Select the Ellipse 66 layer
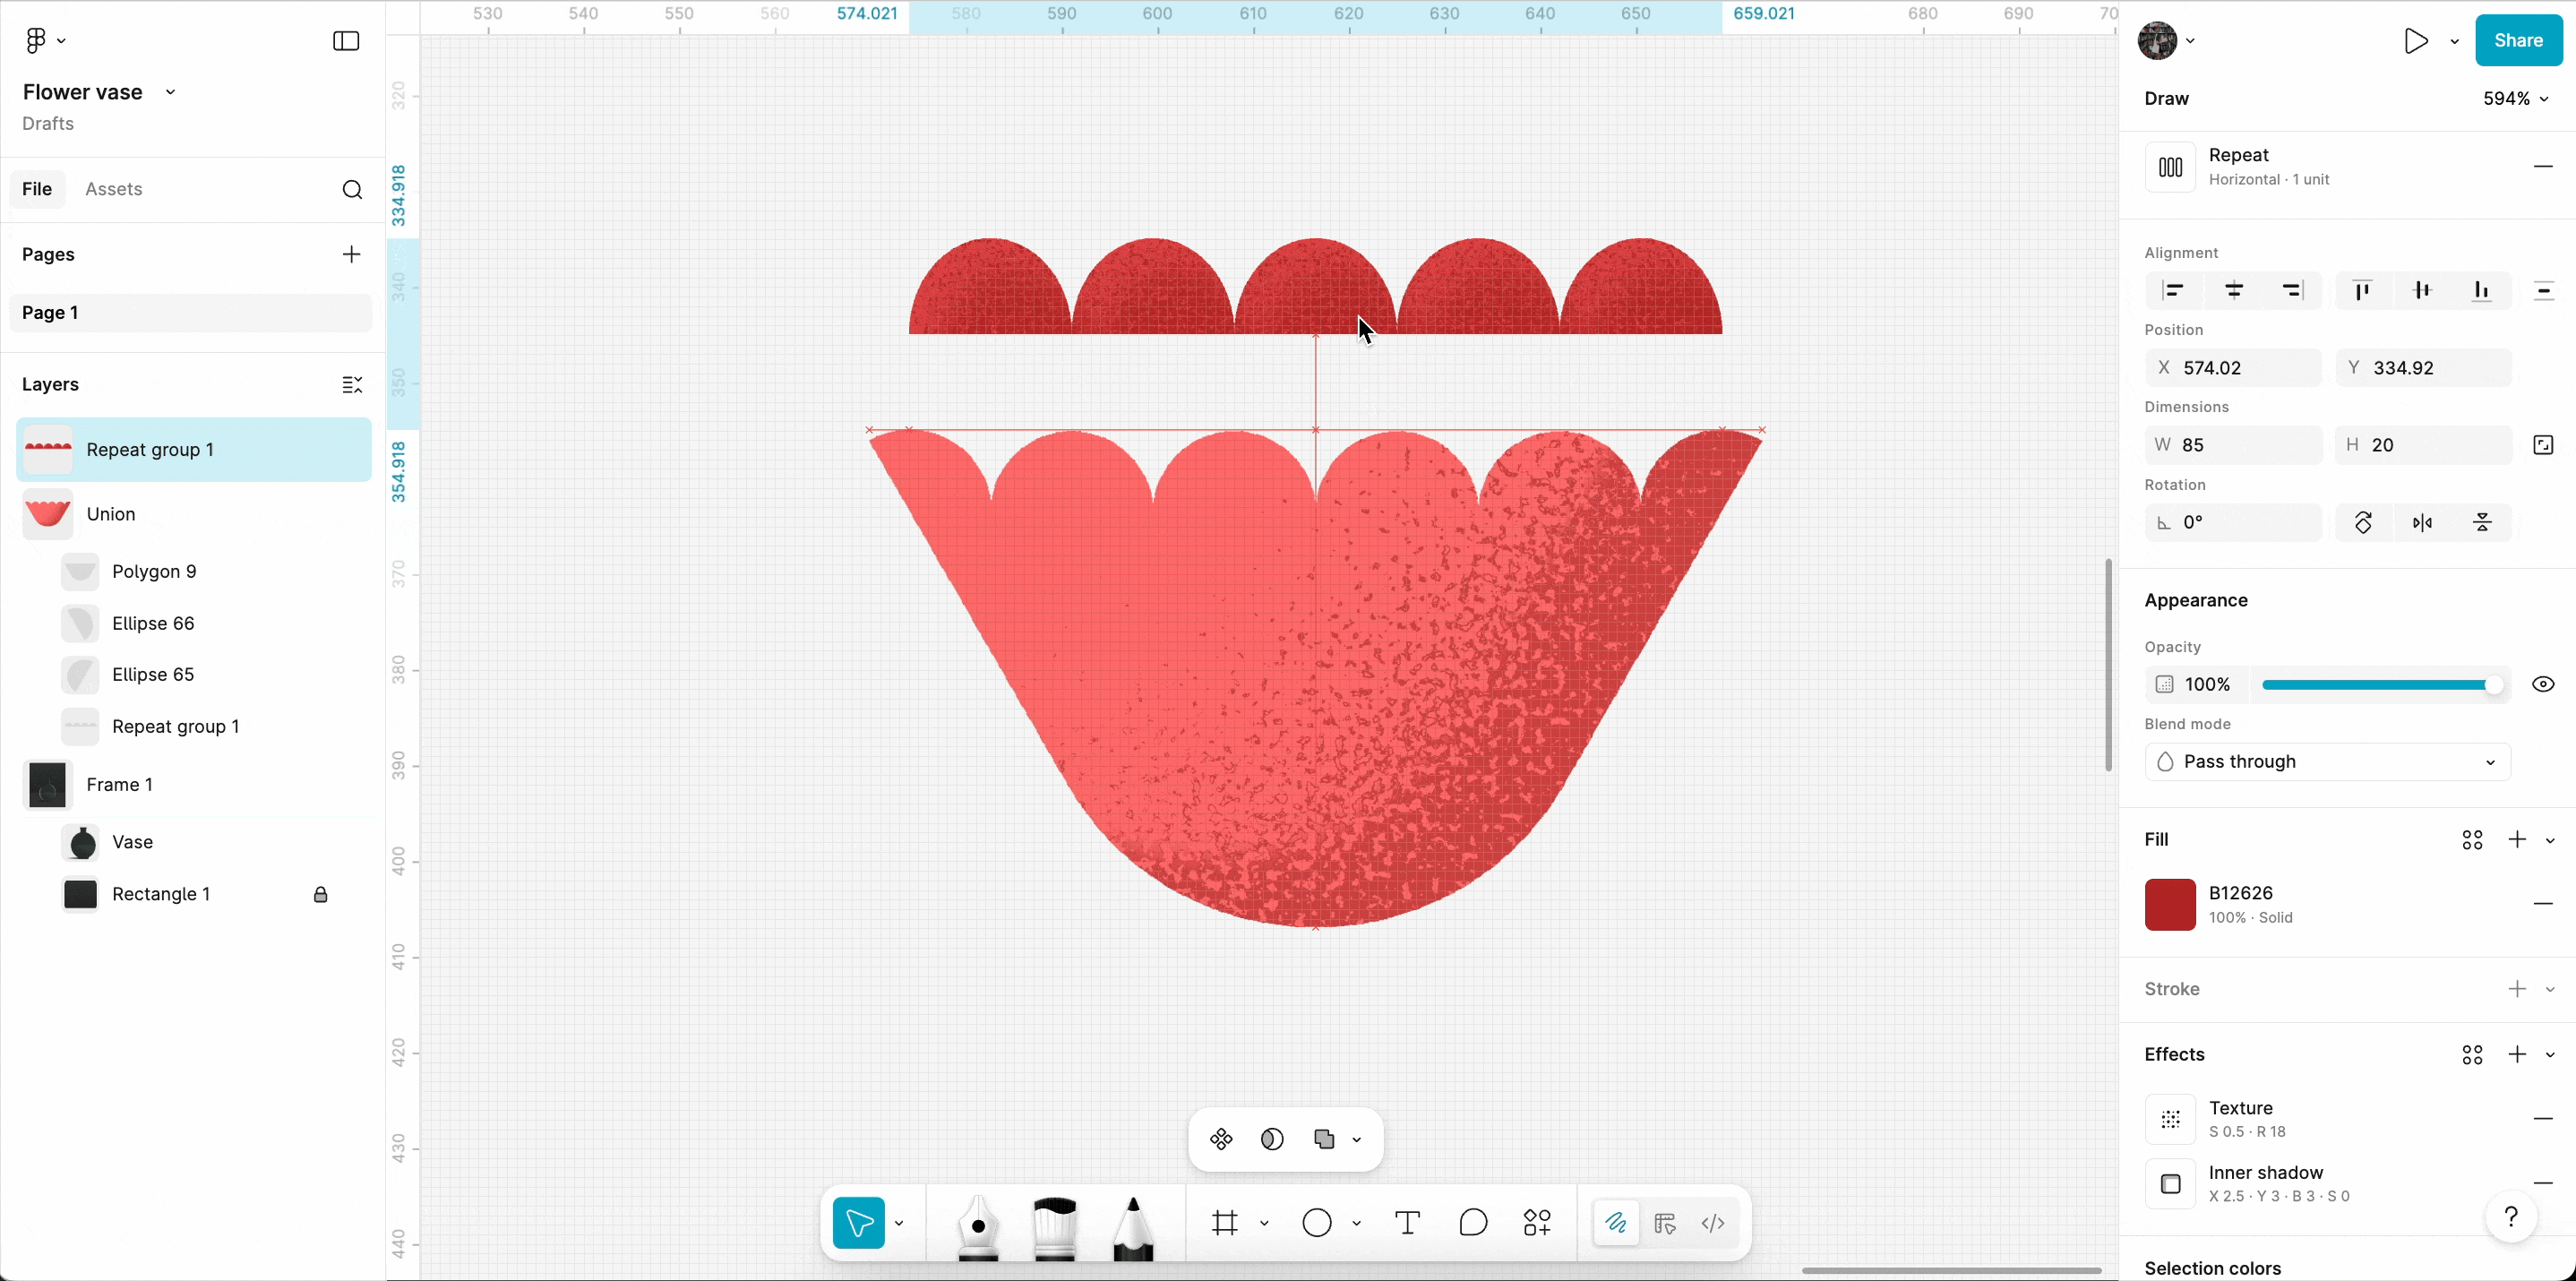This screenshot has height=1281, width=2576. [153, 623]
